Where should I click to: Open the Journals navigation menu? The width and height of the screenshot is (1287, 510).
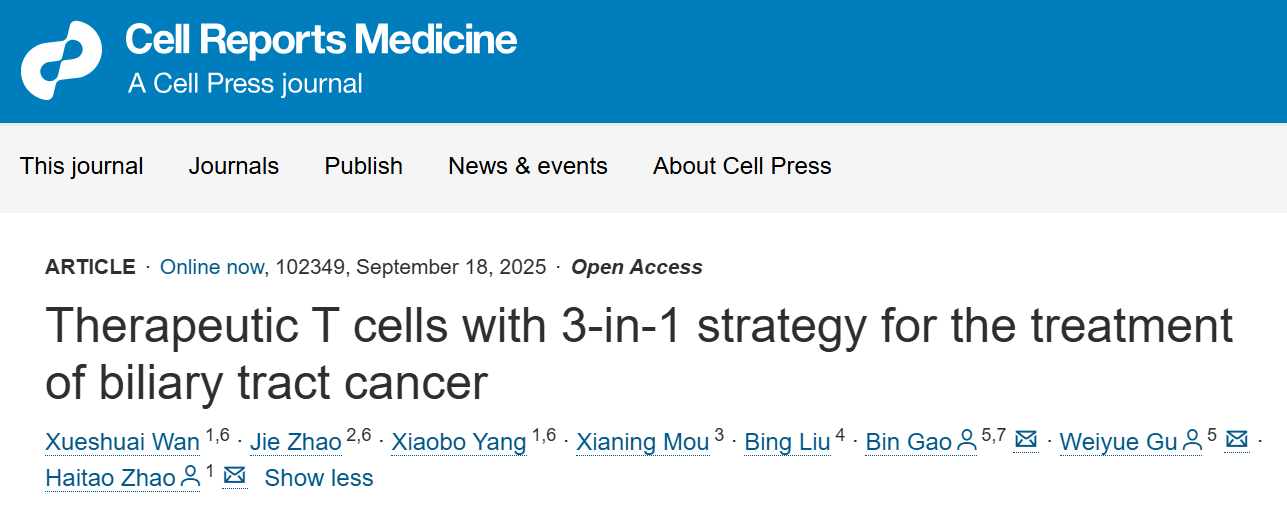(x=234, y=166)
